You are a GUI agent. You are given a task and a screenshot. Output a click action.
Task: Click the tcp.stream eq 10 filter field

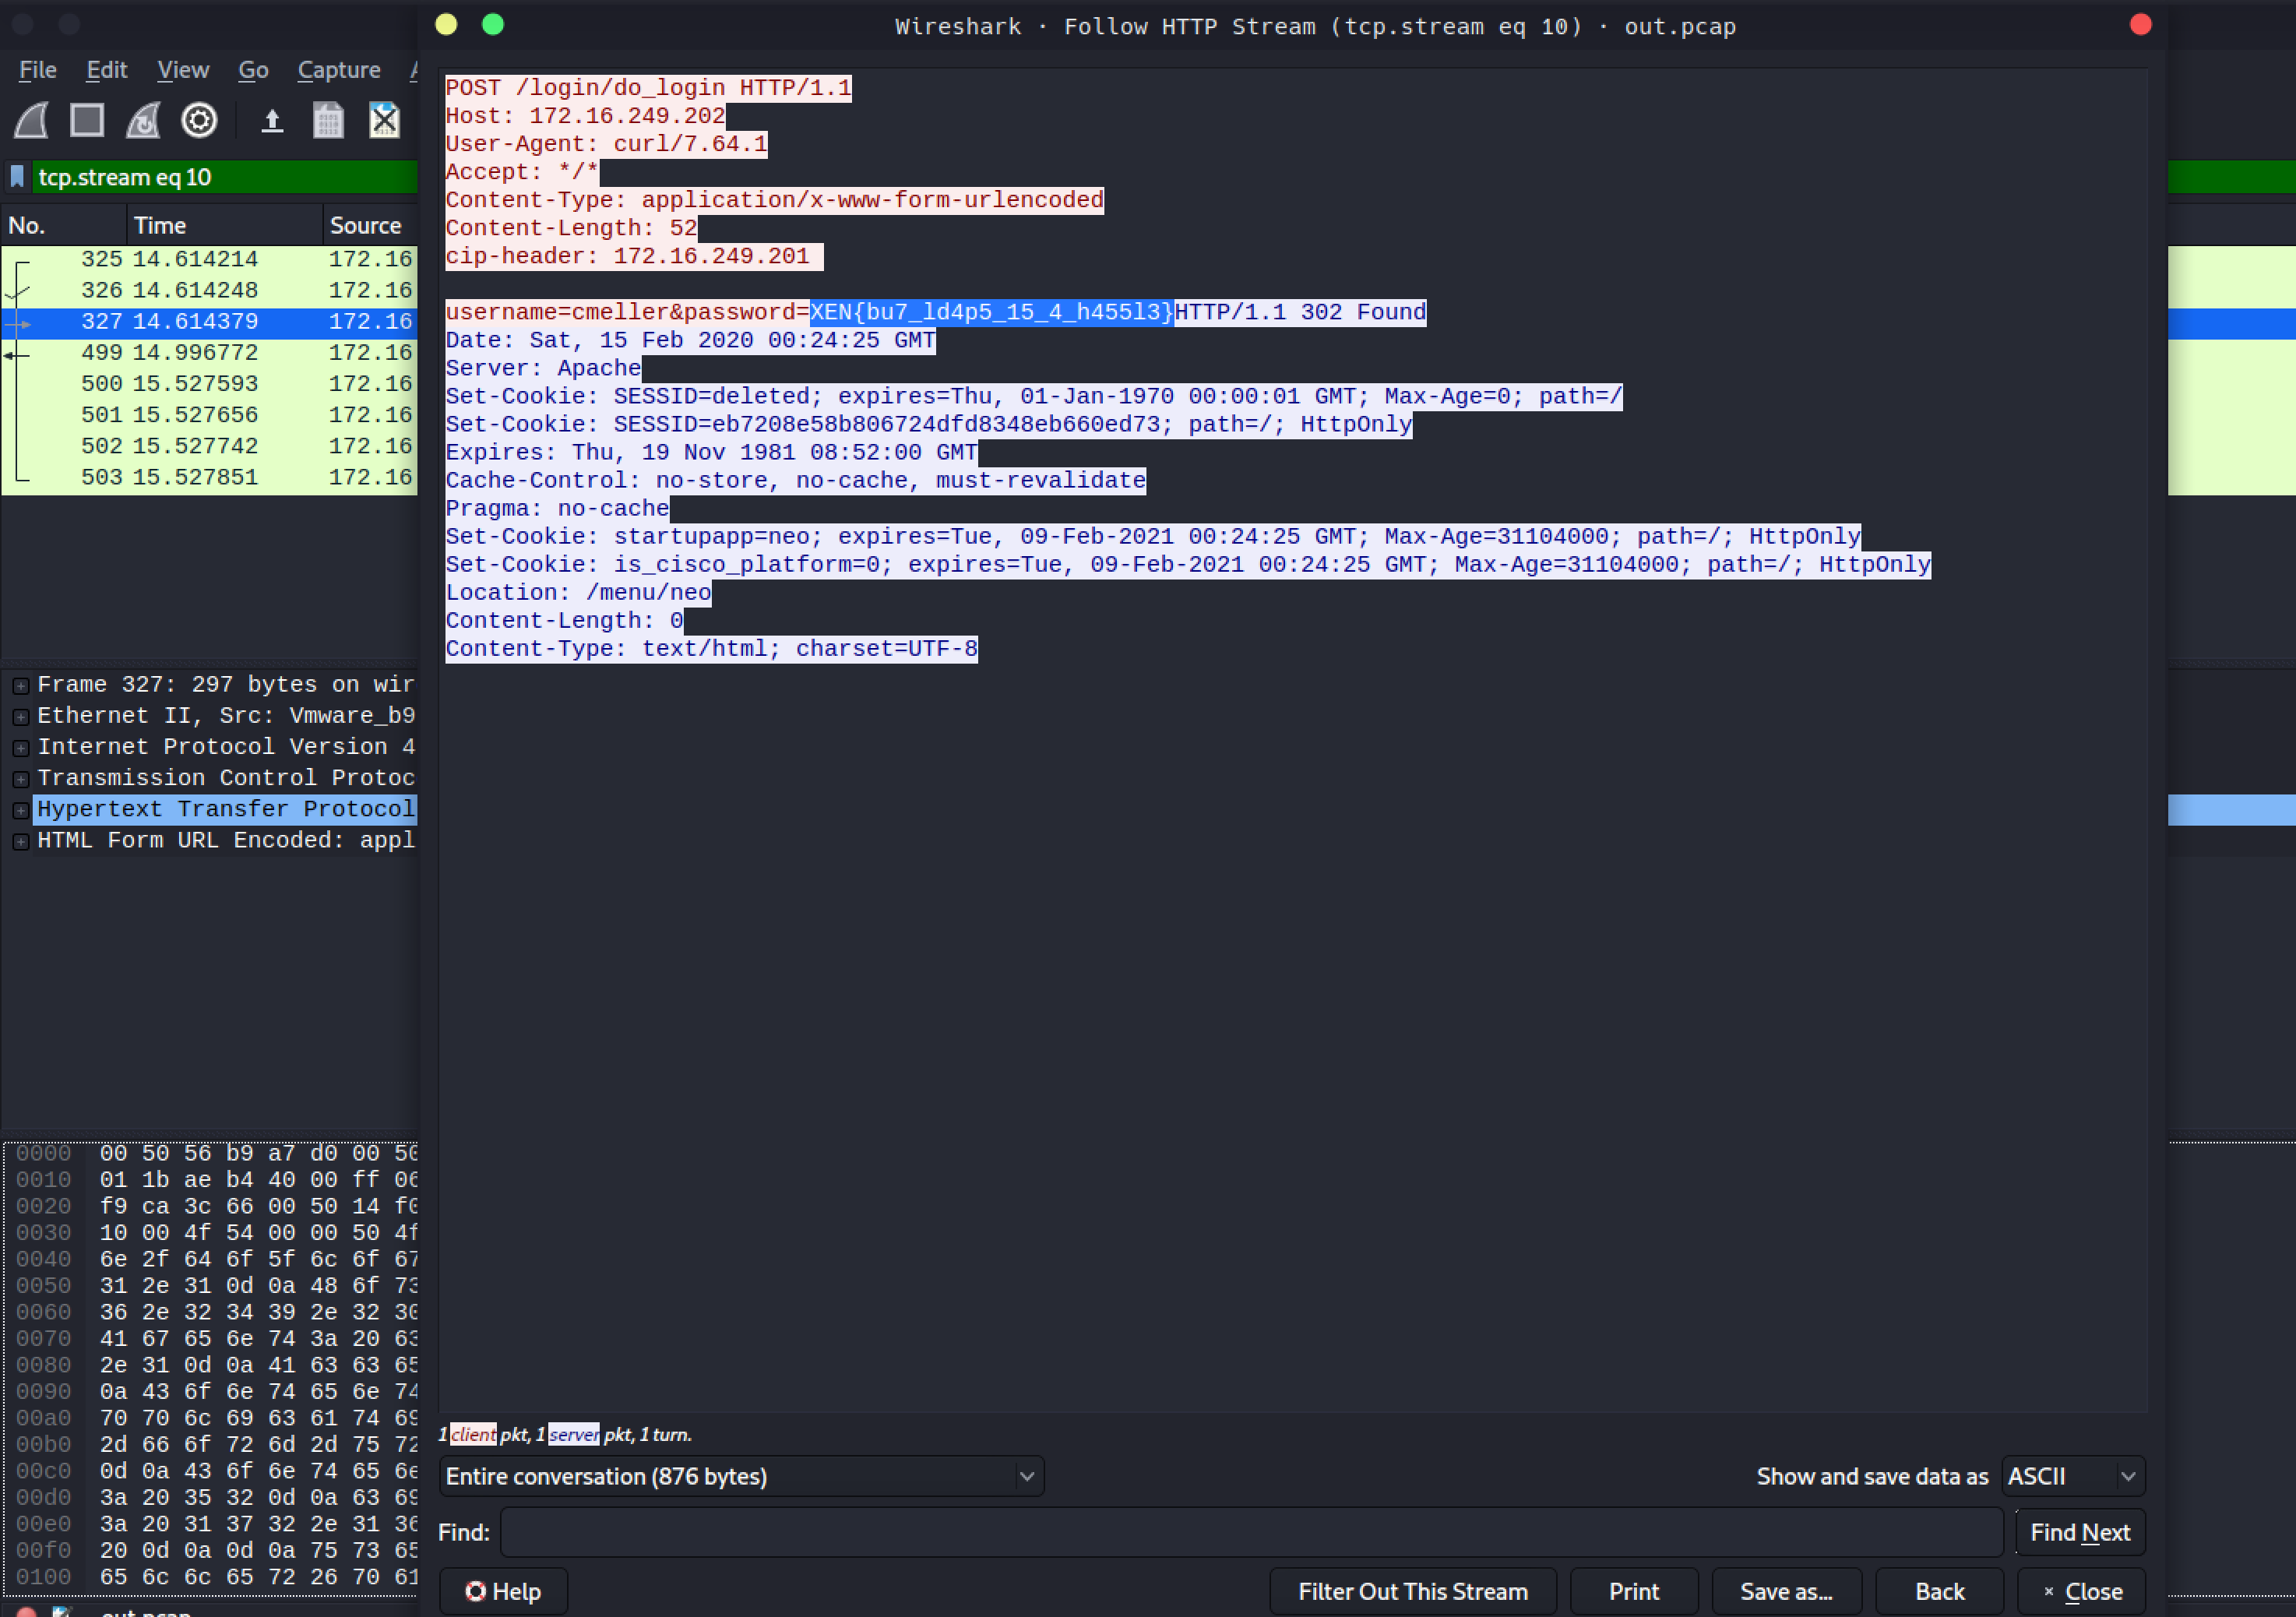226,177
